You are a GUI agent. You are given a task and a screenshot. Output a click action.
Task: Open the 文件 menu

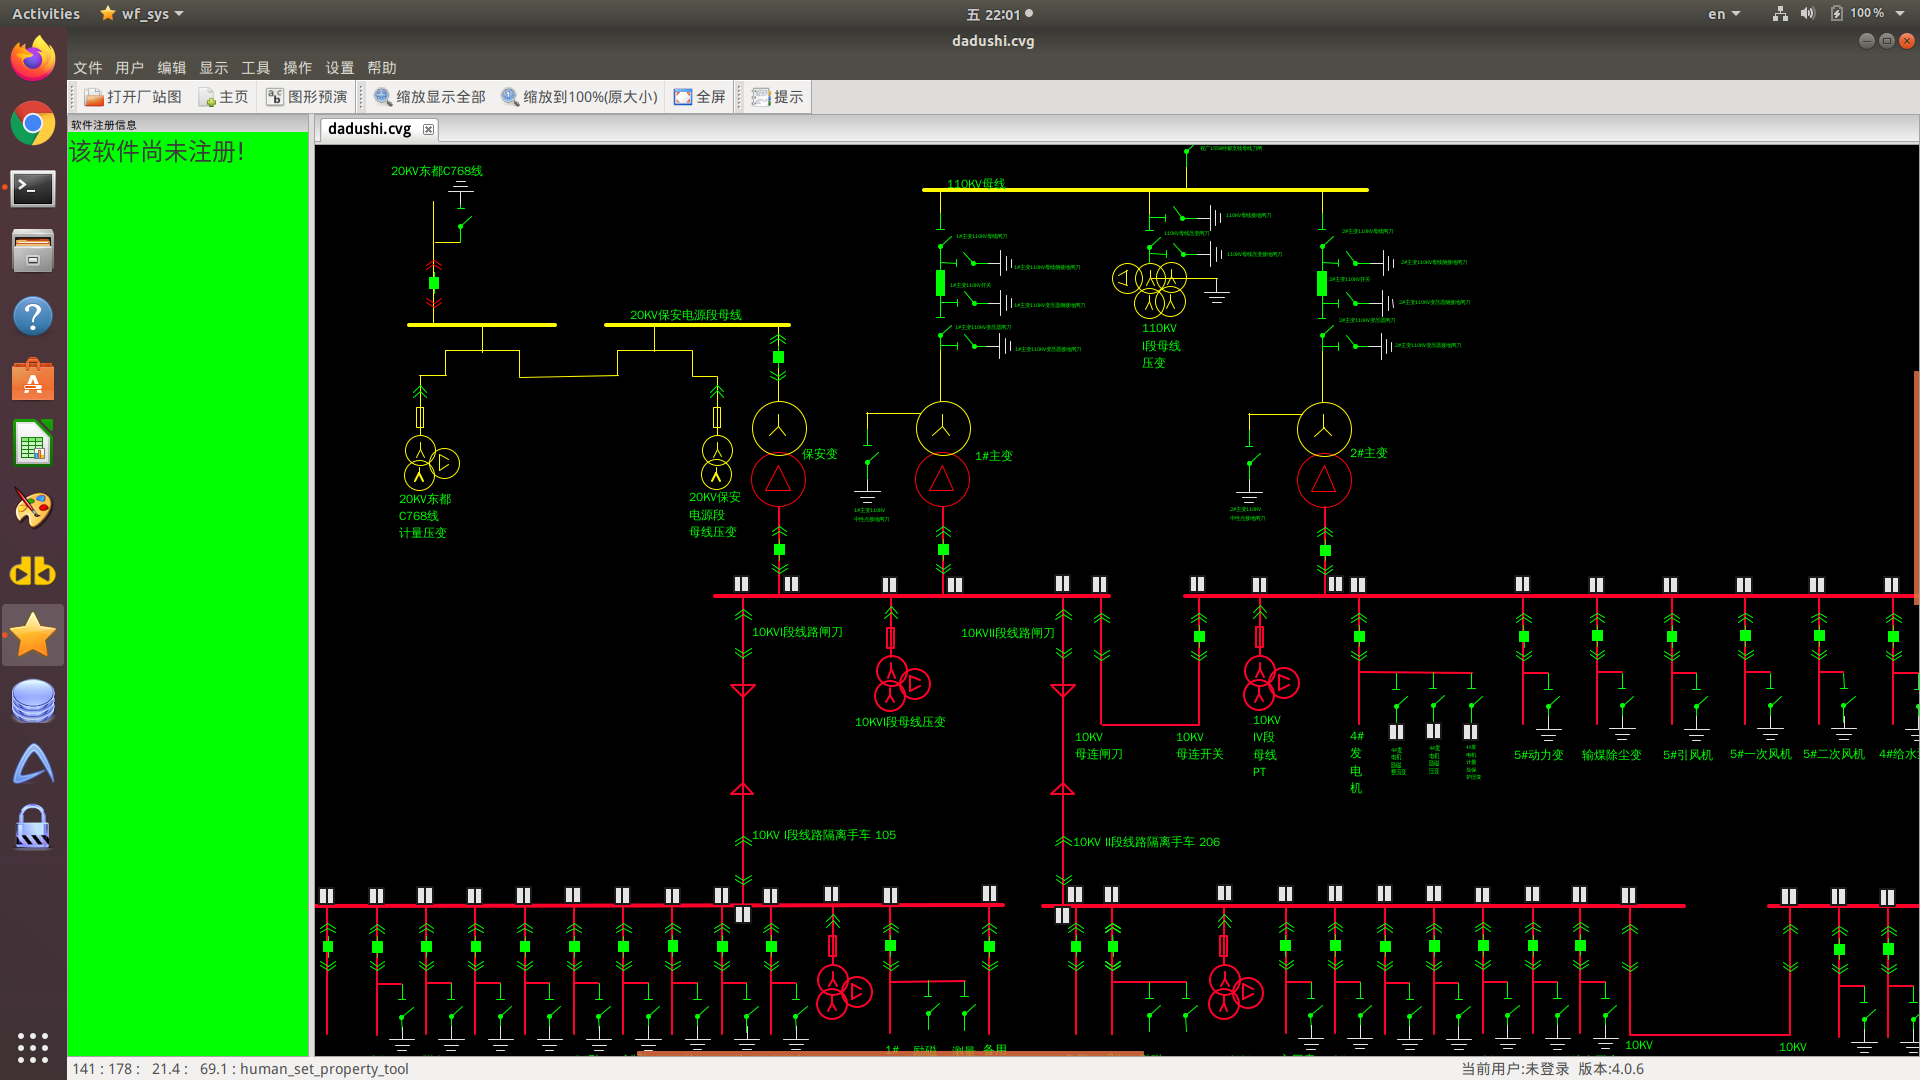click(87, 68)
